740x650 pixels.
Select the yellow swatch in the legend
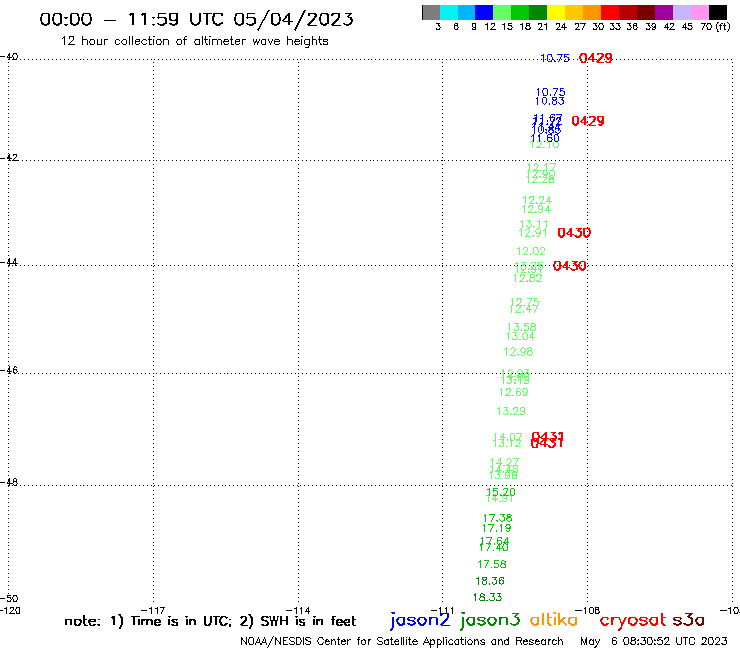pyautogui.click(x=555, y=12)
